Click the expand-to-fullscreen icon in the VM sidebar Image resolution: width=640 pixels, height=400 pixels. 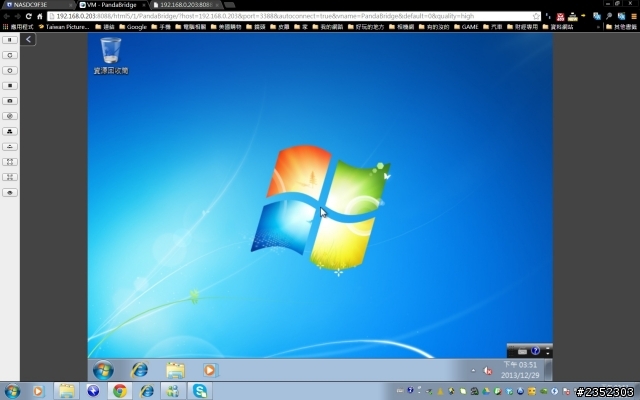click(x=10, y=162)
